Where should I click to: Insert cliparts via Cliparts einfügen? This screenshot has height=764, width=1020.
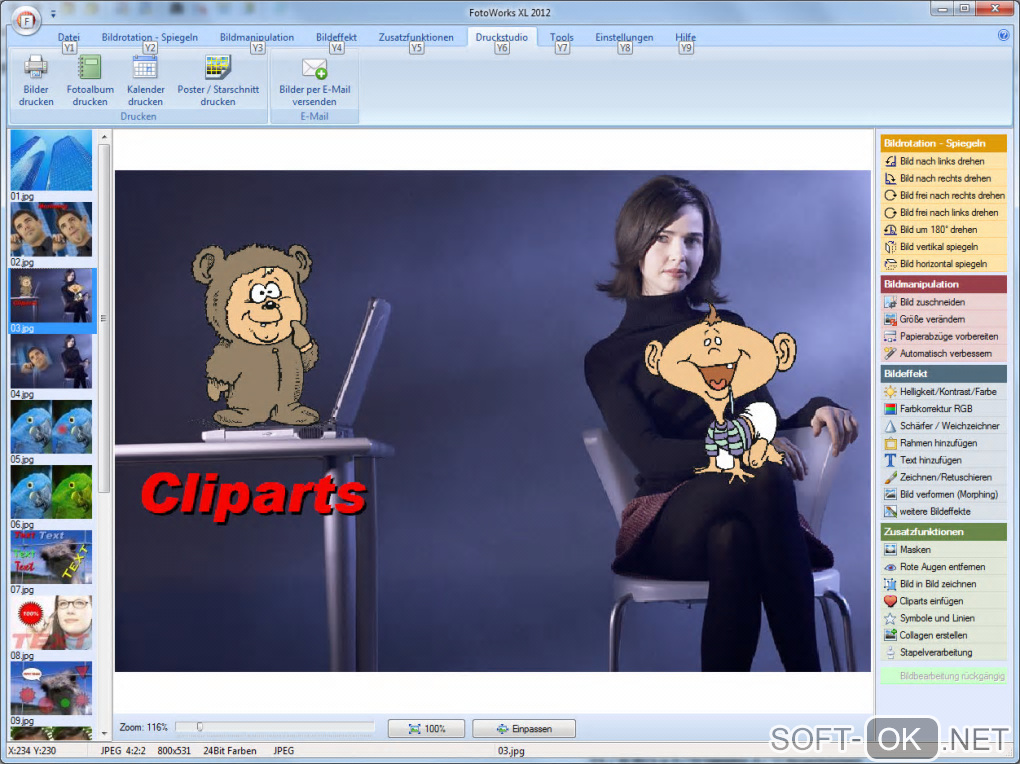[x=943, y=601]
